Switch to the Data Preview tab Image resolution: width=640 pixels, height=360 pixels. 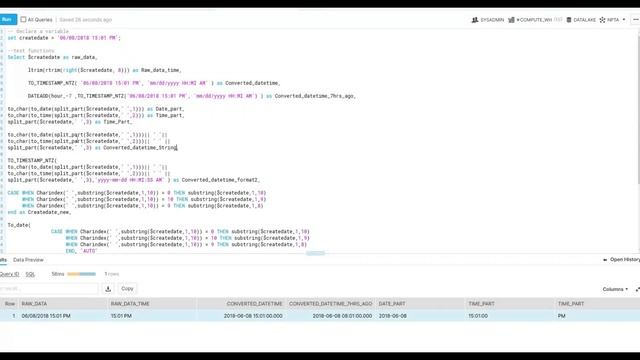[28, 260]
